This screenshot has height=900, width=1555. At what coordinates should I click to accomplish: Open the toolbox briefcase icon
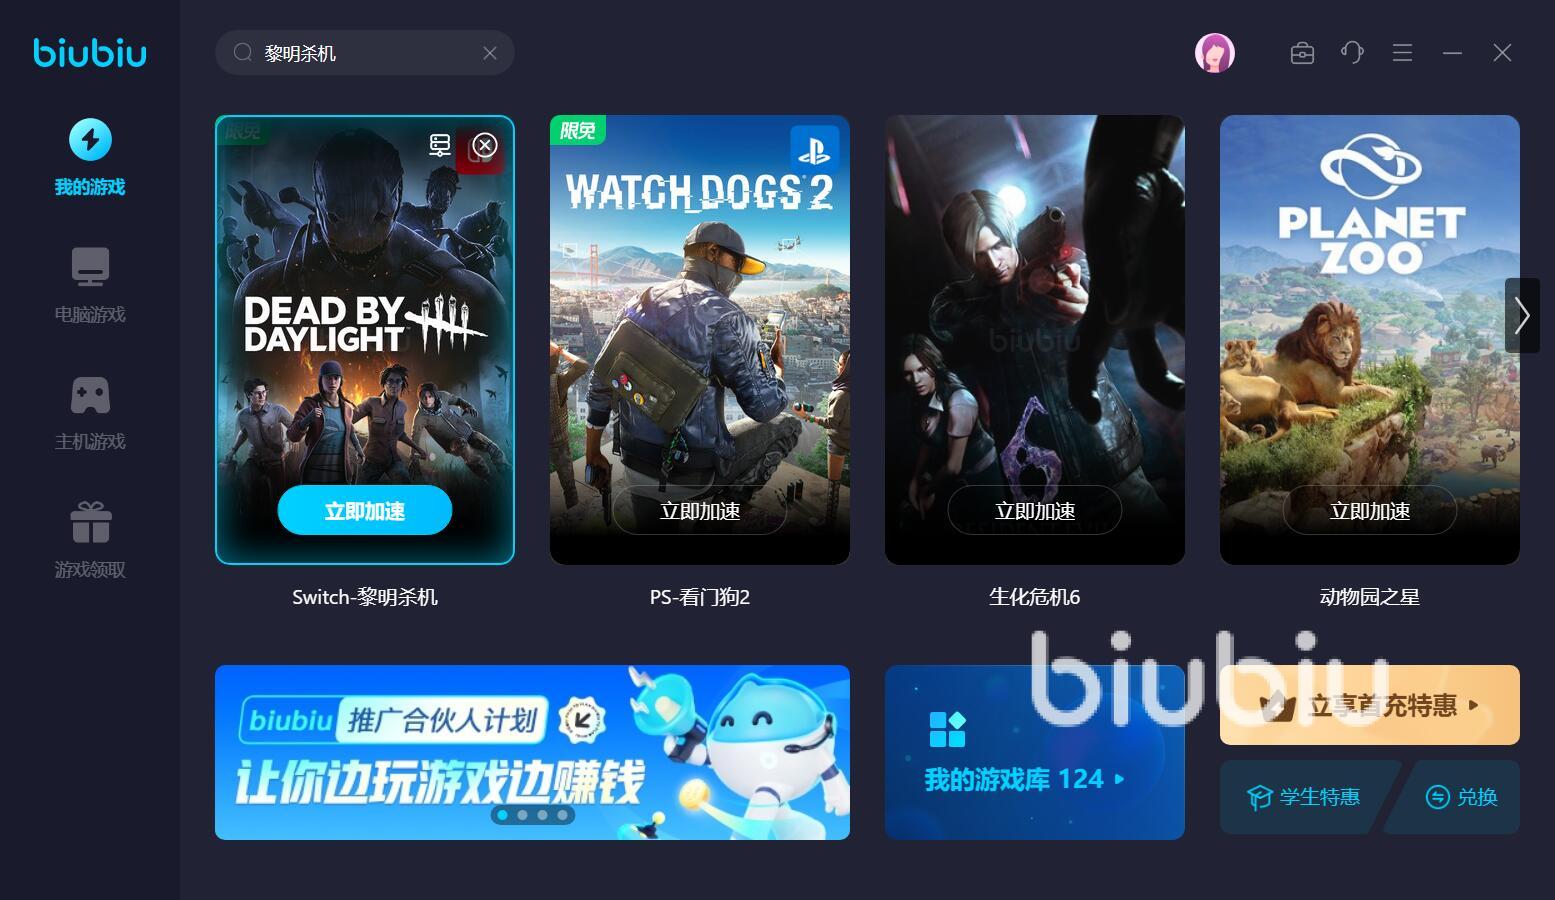click(1302, 53)
